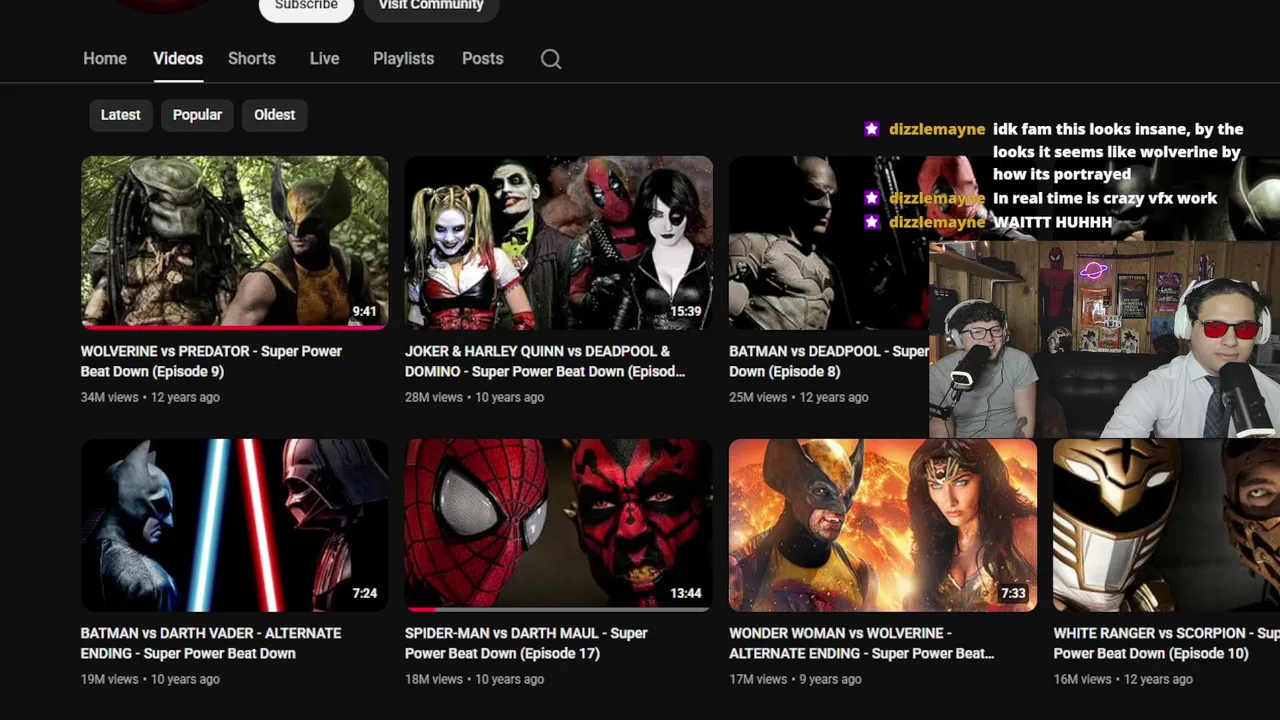The image size is (1280, 720).
Task: Switch to the Posts tab
Action: coord(482,58)
